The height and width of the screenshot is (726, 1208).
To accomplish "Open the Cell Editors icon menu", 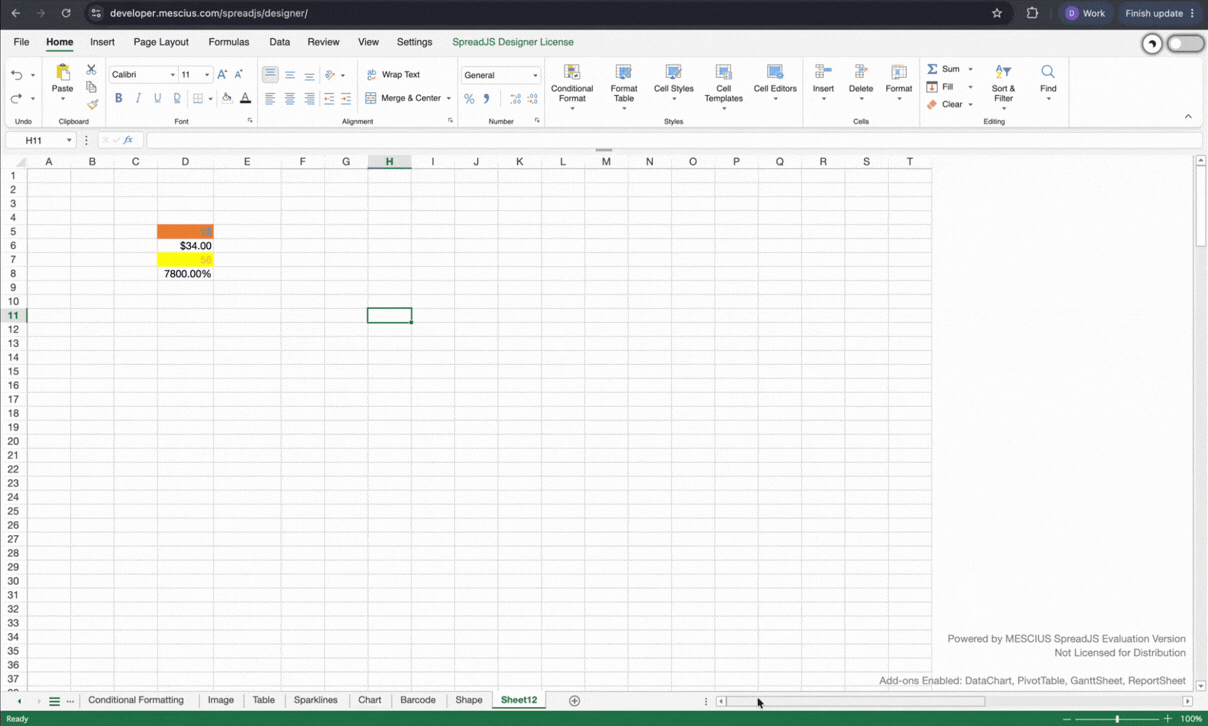I will click(775, 83).
